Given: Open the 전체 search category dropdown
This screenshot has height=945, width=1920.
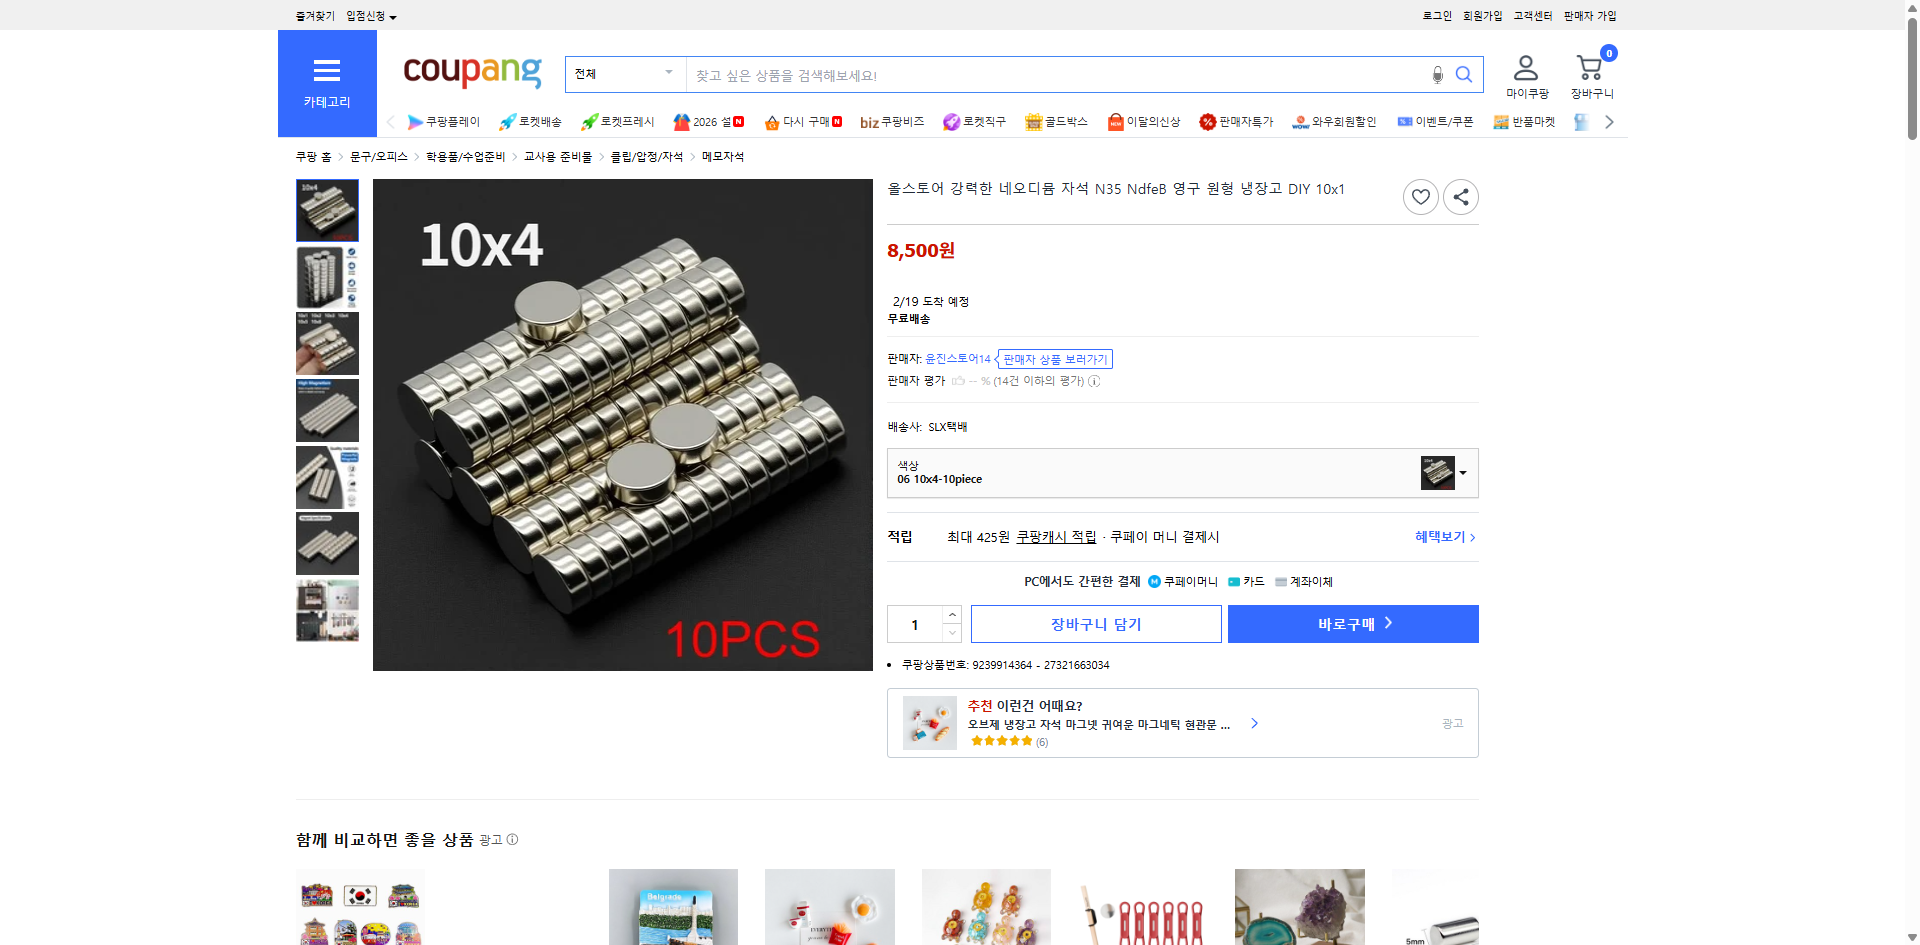Looking at the screenshot, I should [624, 73].
